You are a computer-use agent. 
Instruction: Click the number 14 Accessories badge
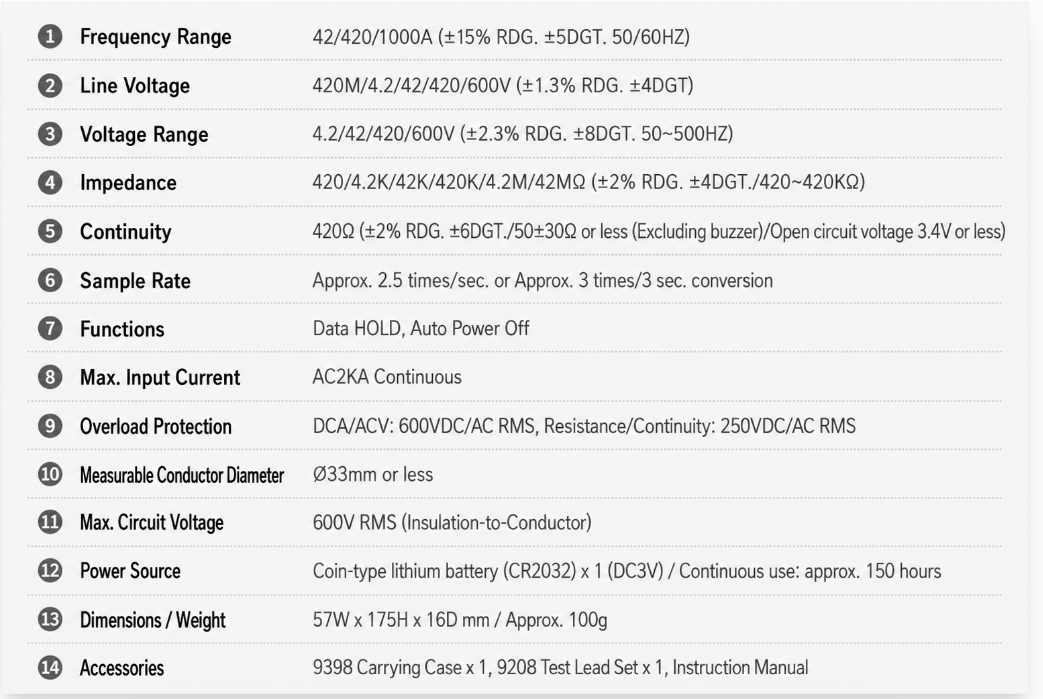[50, 668]
